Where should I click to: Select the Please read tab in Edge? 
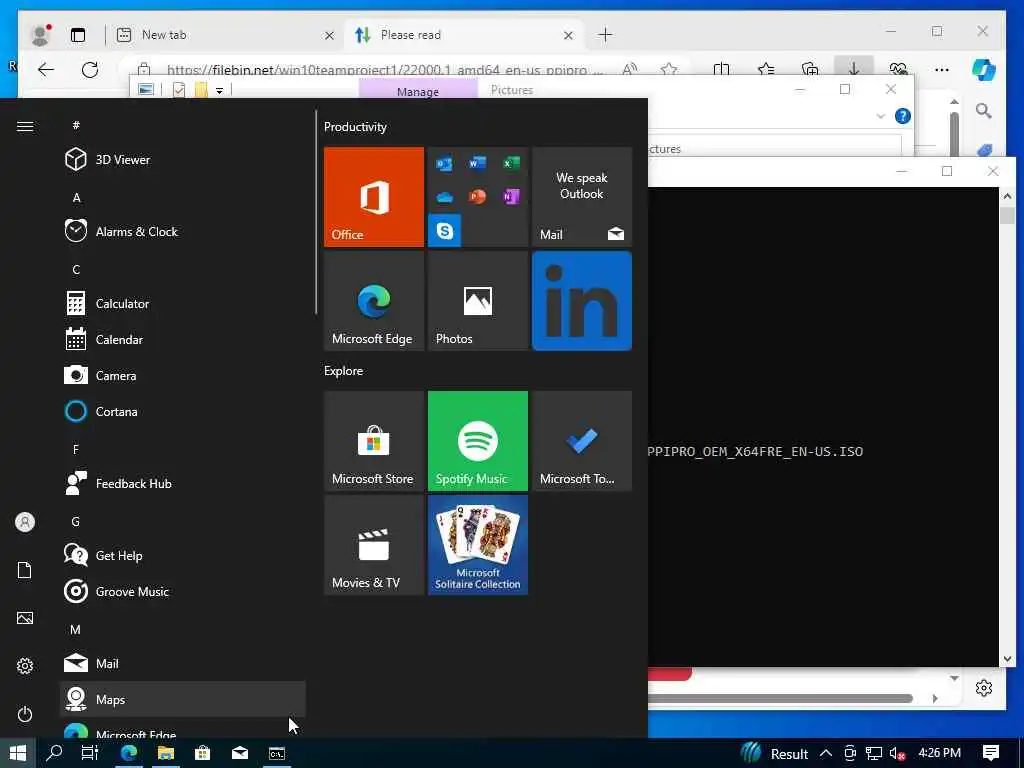(x=464, y=35)
